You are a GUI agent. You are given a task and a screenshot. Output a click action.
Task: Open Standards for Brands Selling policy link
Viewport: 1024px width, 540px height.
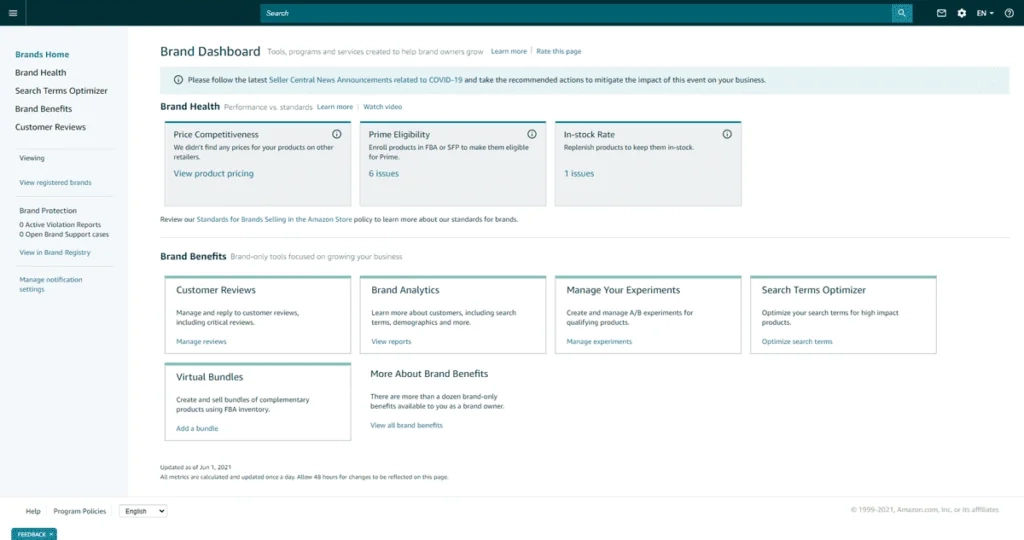(x=274, y=219)
